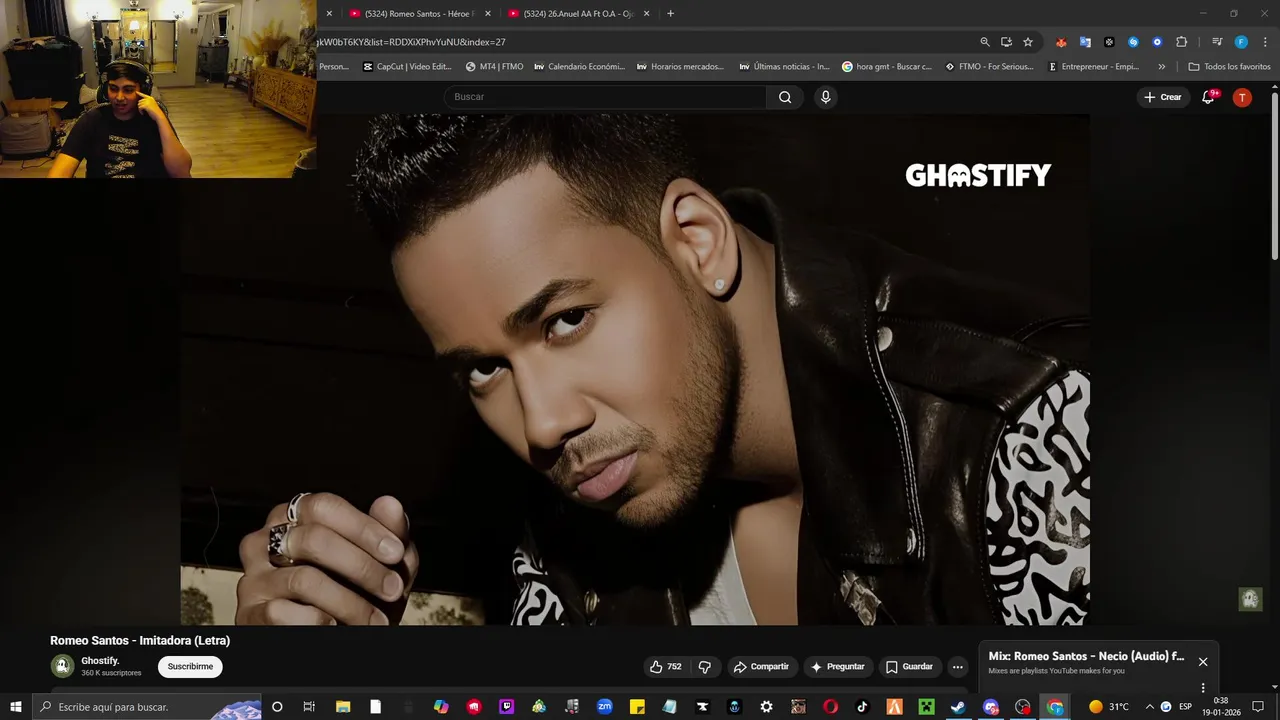Expand hidden bookmarks chevron
Image resolution: width=1280 pixels, height=720 pixels.
(x=1161, y=66)
